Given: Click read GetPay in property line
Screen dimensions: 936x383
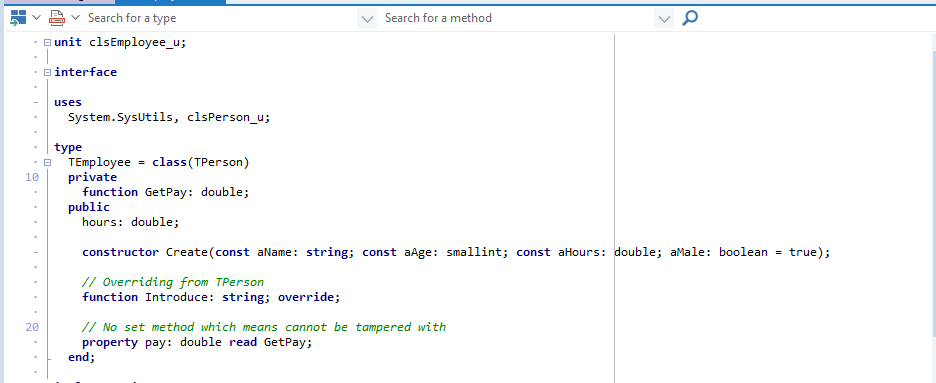Looking at the screenshot, I should click(267, 342).
